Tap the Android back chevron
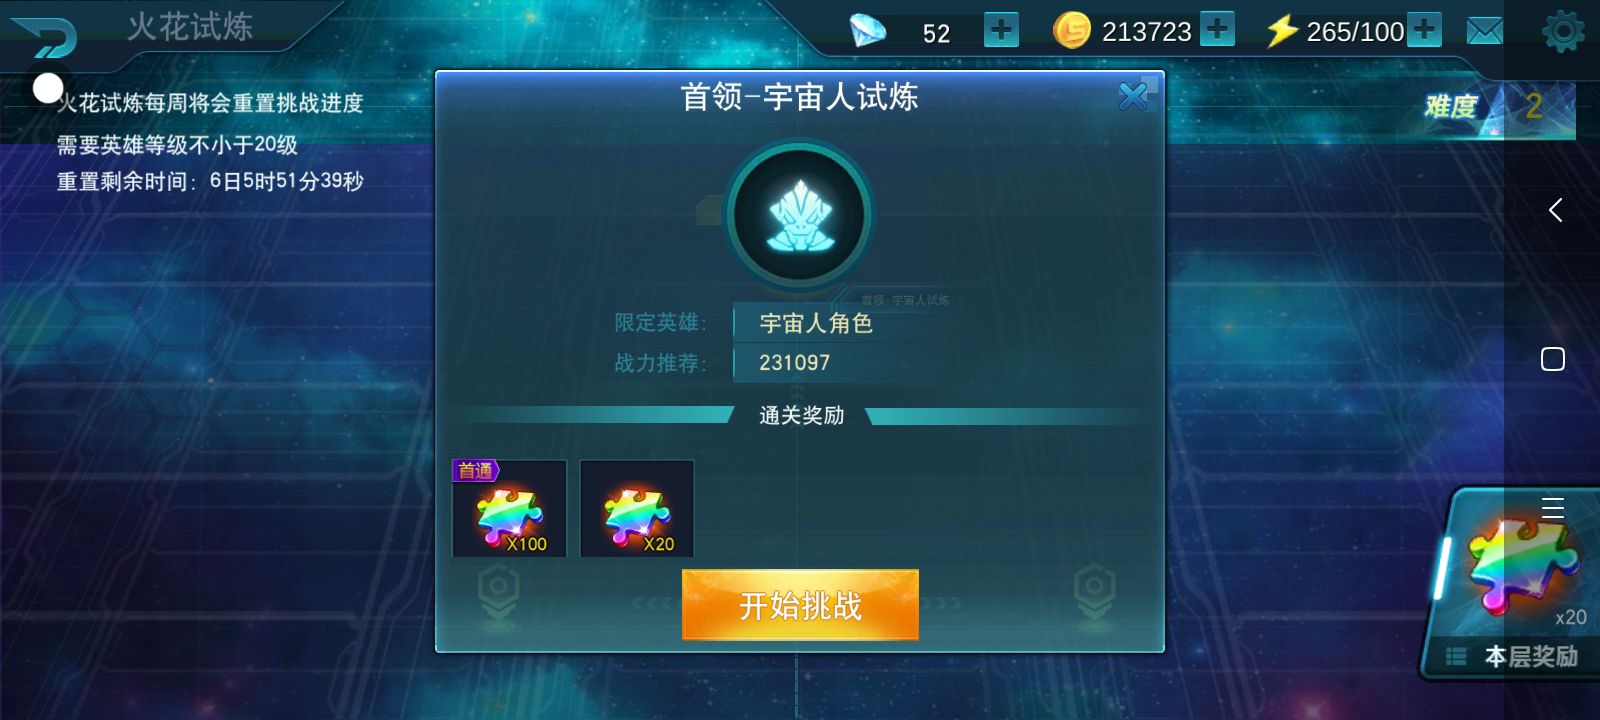Image resolution: width=1600 pixels, height=720 pixels. (1555, 210)
